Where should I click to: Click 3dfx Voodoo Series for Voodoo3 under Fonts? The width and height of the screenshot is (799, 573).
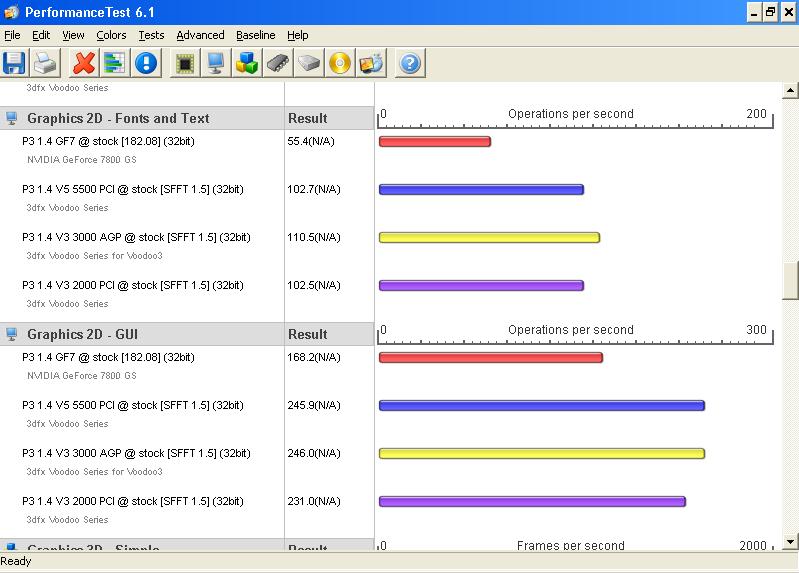click(x=94, y=255)
